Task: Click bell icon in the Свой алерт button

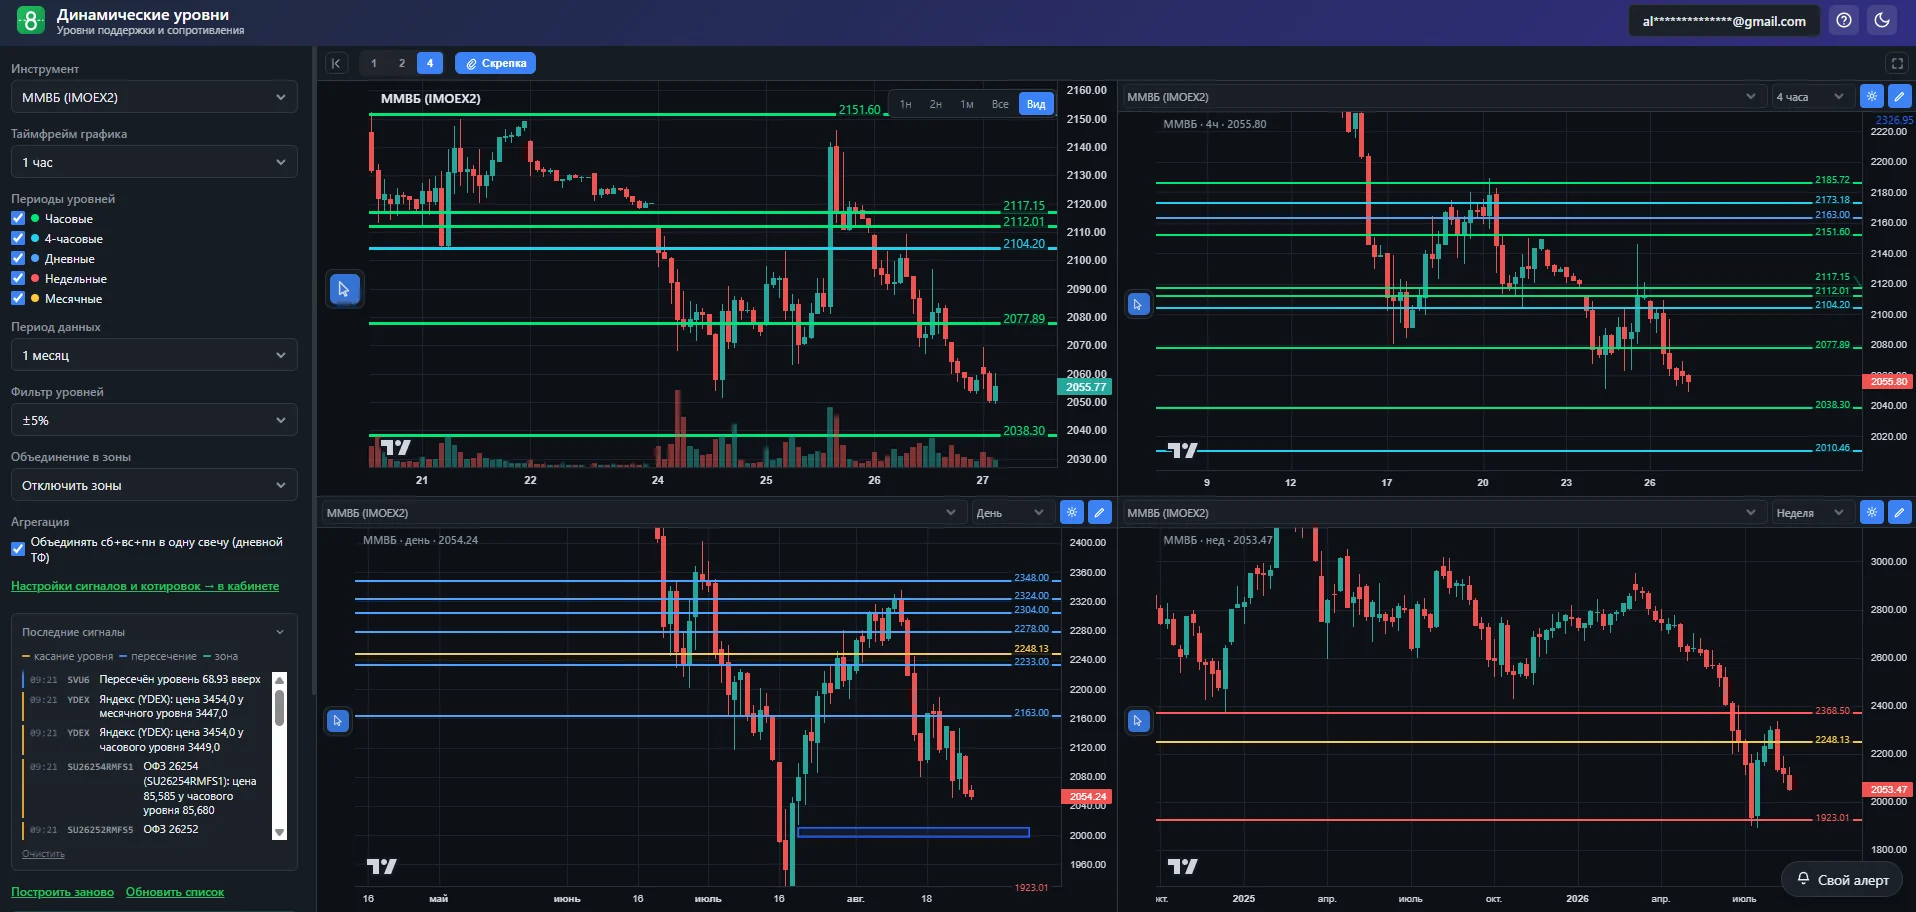Action: coord(1803,879)
